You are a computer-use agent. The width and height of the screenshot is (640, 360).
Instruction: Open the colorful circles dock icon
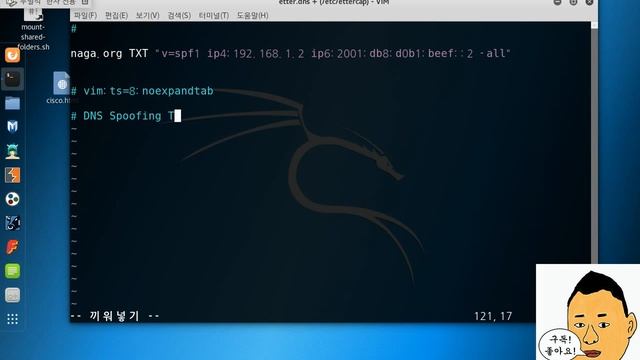coord(12,199)
